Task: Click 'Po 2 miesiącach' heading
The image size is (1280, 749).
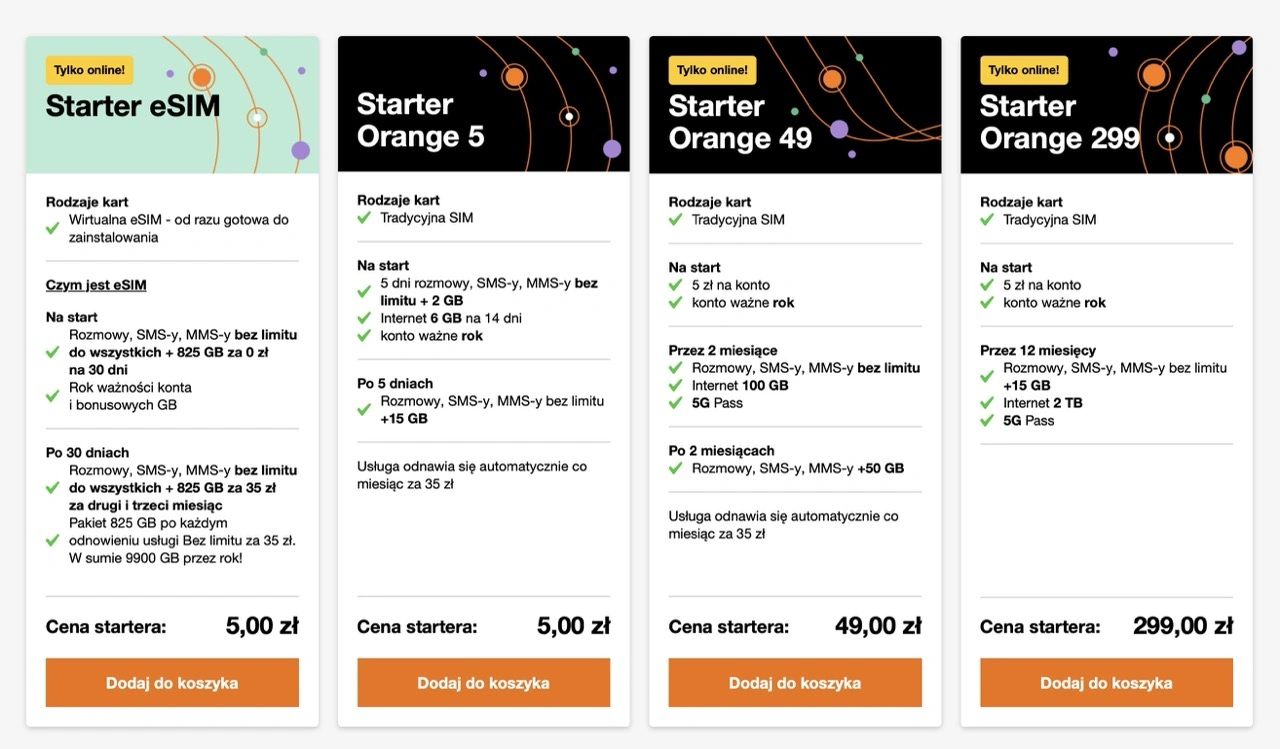Action: (x=722, y=450)
